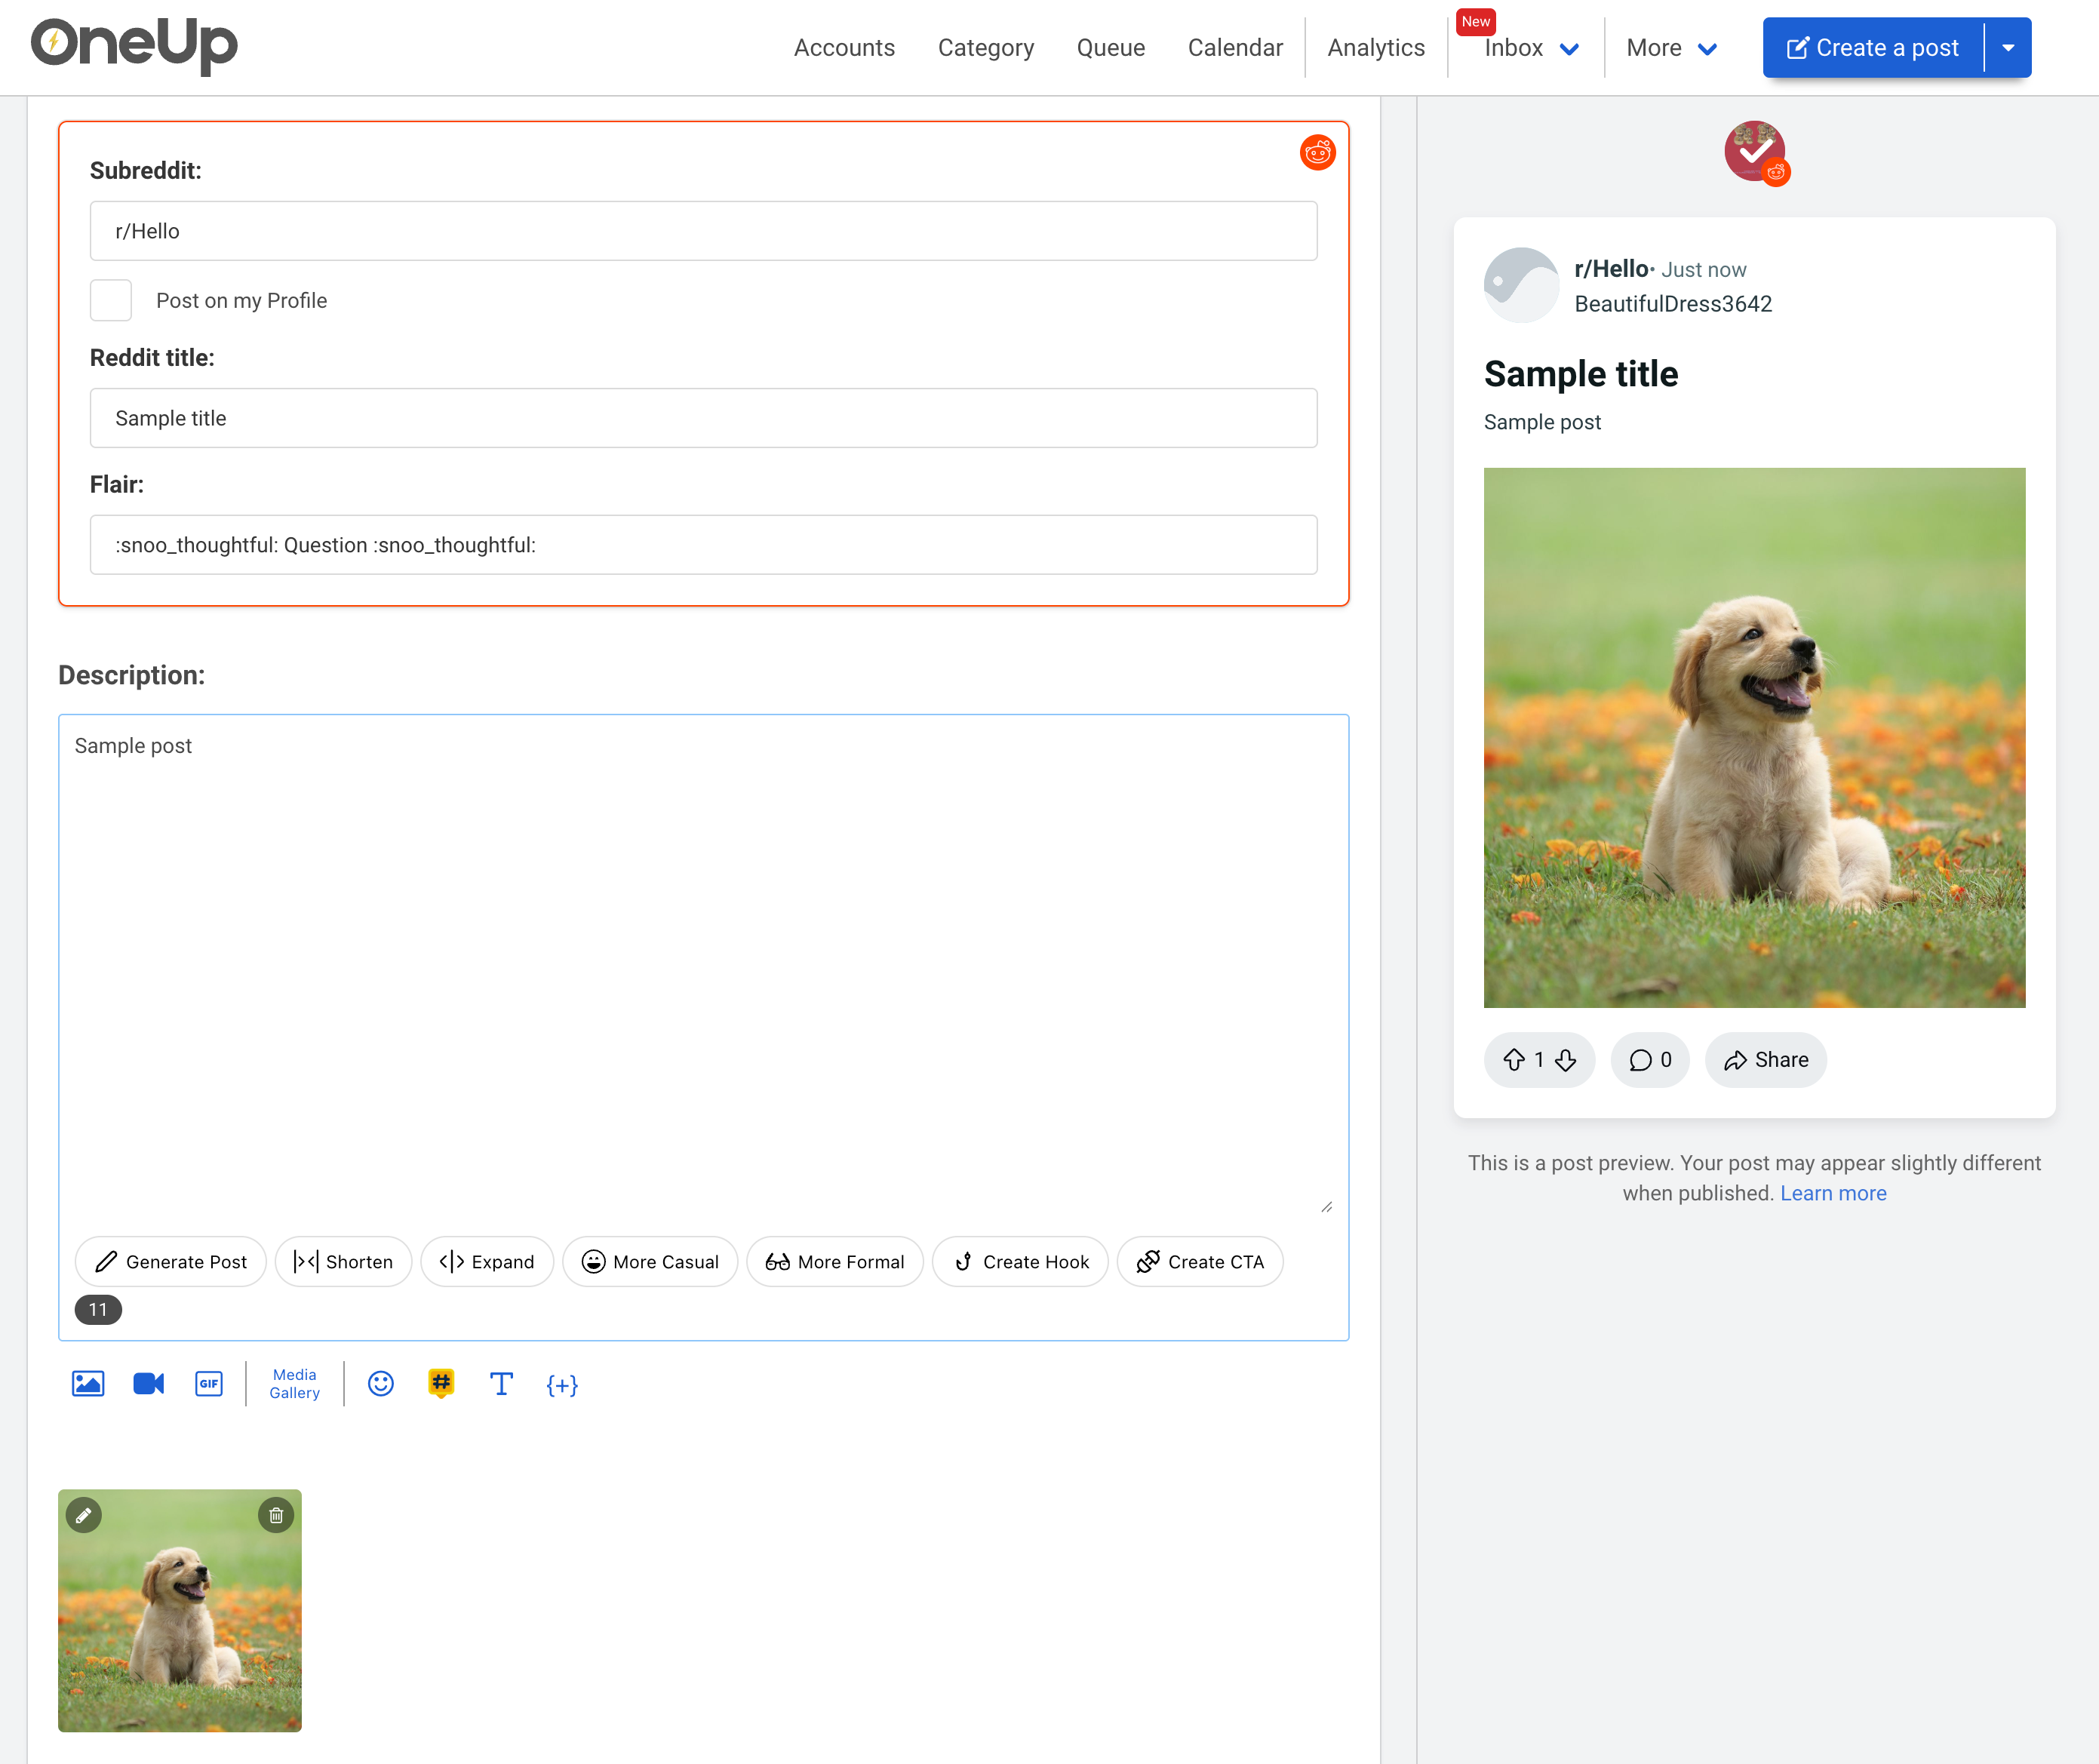Delete the uploaded puppy image
Image resolution: width=2099 pixels, height=1764 pixels.
[x=276, y=1515]
